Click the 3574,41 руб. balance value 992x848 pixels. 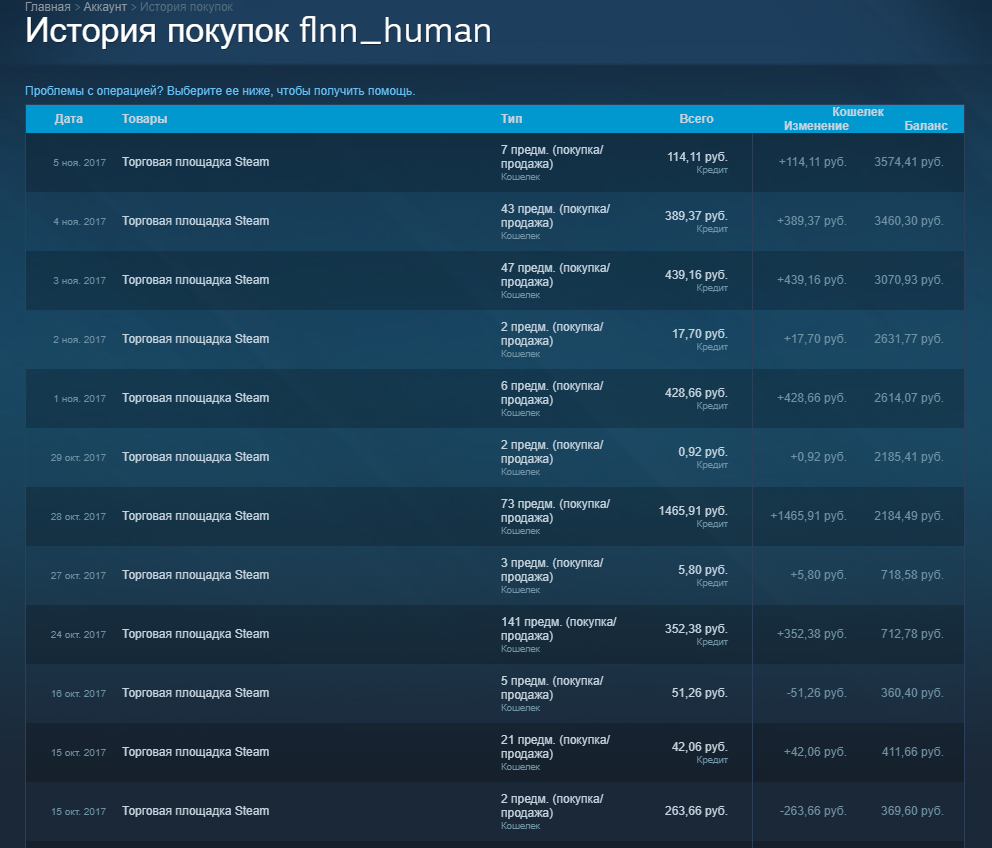908,162
